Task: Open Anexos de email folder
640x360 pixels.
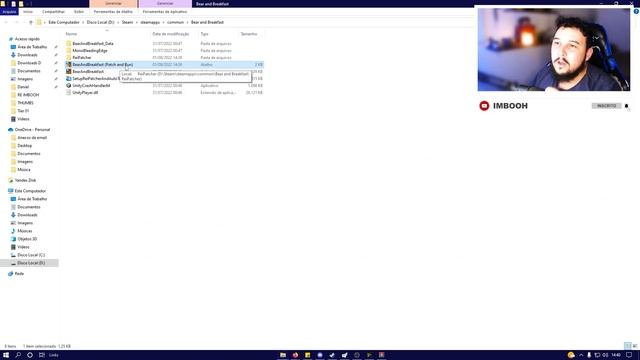Action: pos(32,138)
